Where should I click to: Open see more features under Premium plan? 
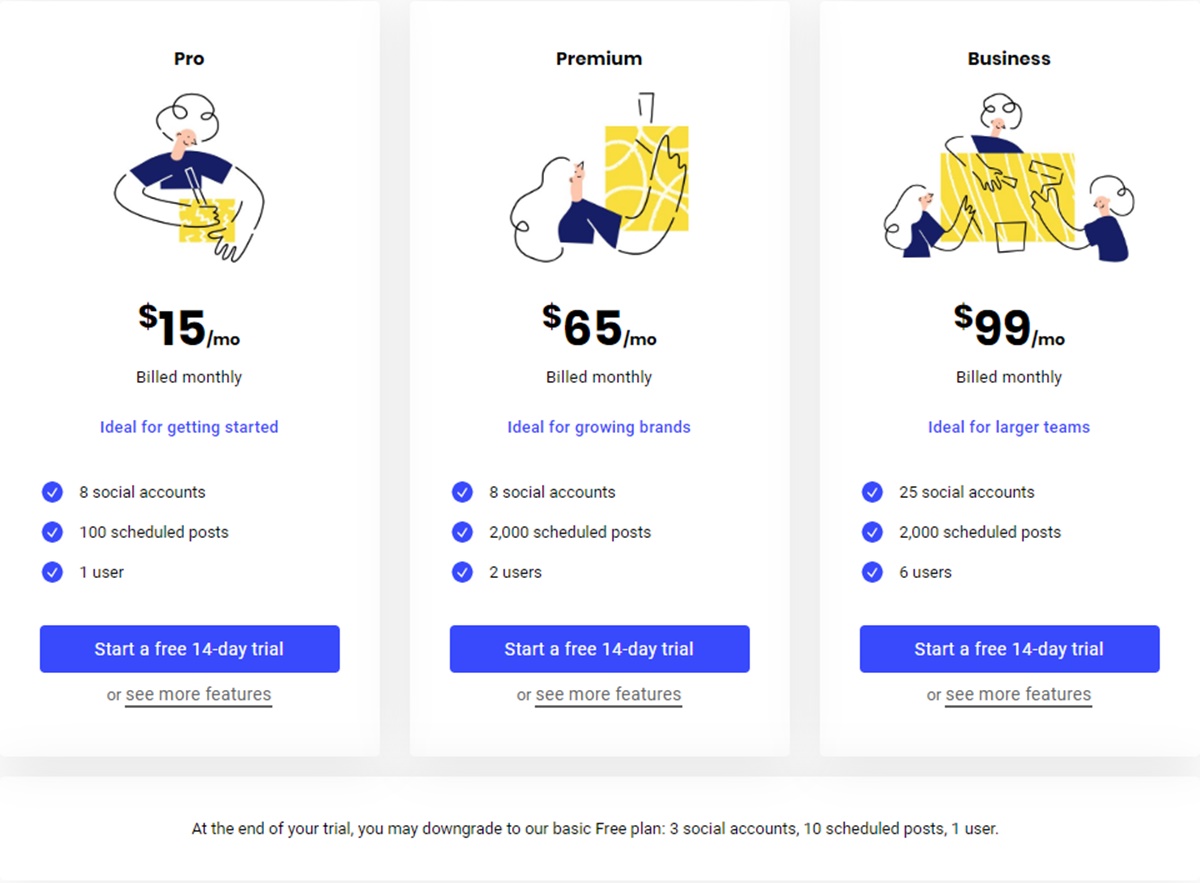[608, 694]
